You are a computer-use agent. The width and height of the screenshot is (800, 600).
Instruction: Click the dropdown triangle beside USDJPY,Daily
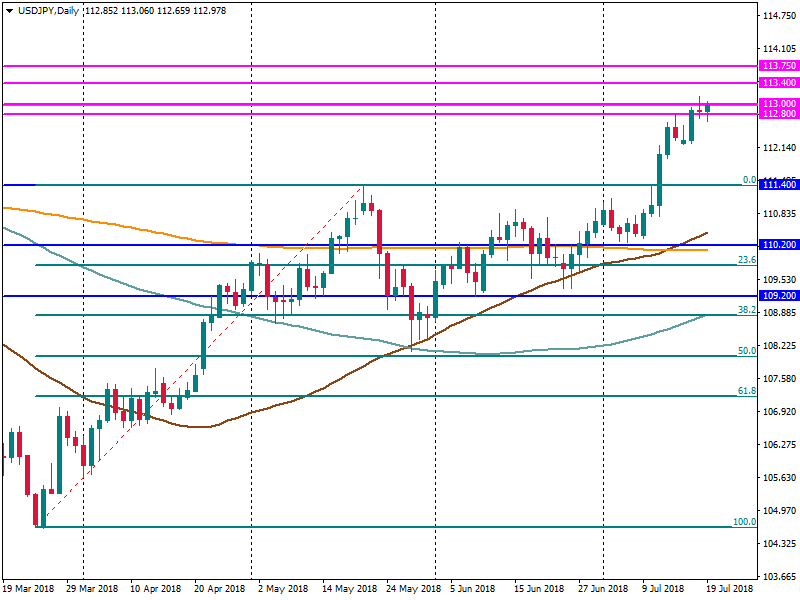pos(9,10)
